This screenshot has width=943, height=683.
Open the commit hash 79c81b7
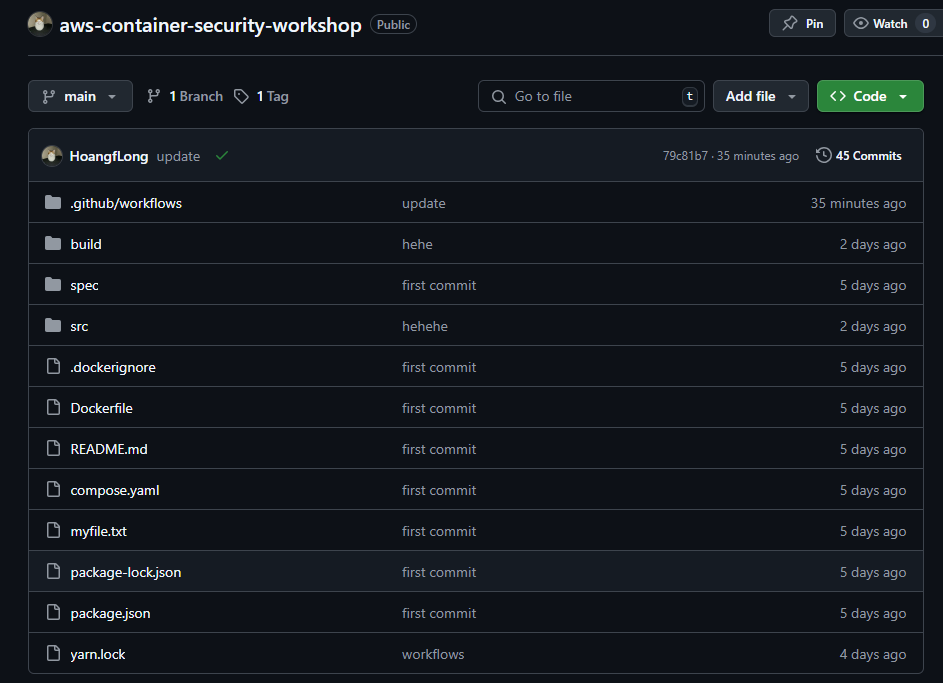[x=685, y=156]
